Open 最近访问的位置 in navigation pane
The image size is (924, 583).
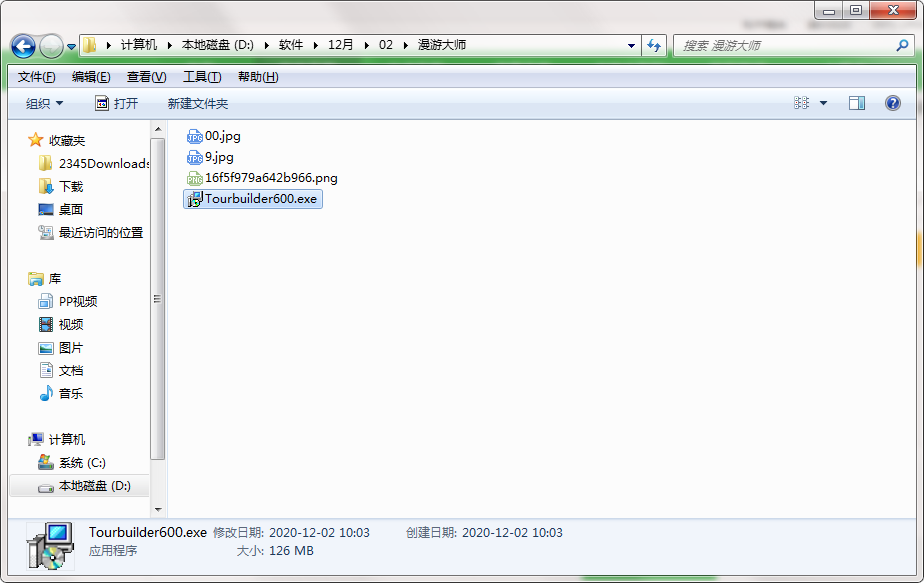[x=91, y=232]
